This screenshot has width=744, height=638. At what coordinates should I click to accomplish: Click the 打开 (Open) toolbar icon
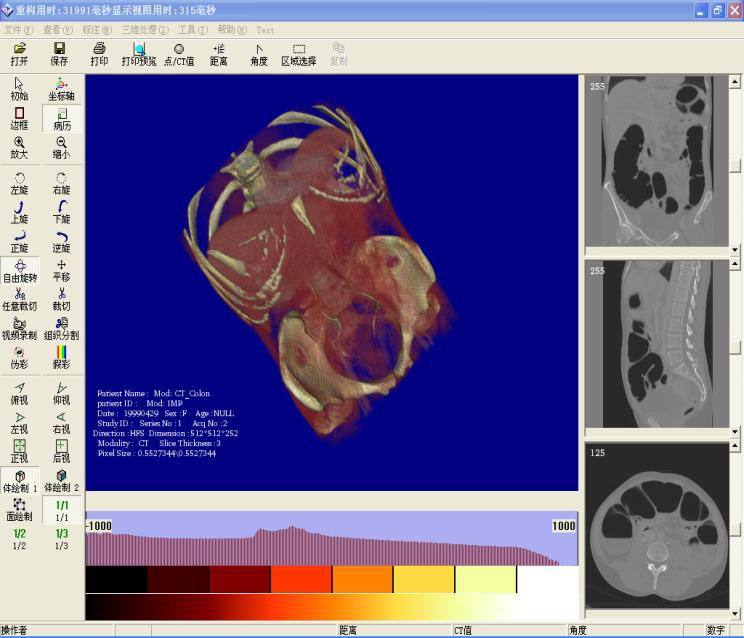click(x=19, y=54)
